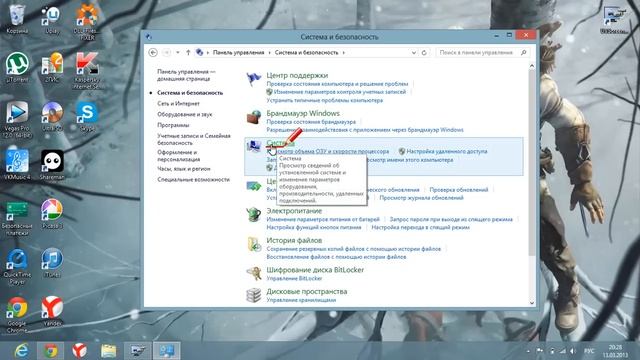
Task: Open Учетные записи и Семейная безопасность
Action: (194, 139)
